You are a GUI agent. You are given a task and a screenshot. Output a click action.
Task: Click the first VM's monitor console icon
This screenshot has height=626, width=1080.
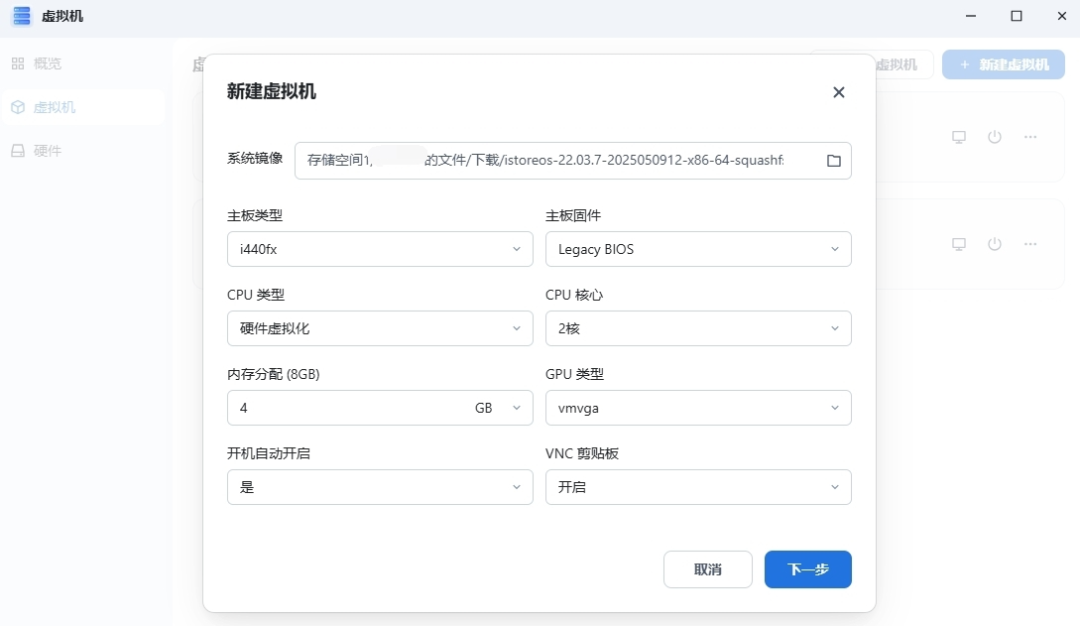click(958, 137)
